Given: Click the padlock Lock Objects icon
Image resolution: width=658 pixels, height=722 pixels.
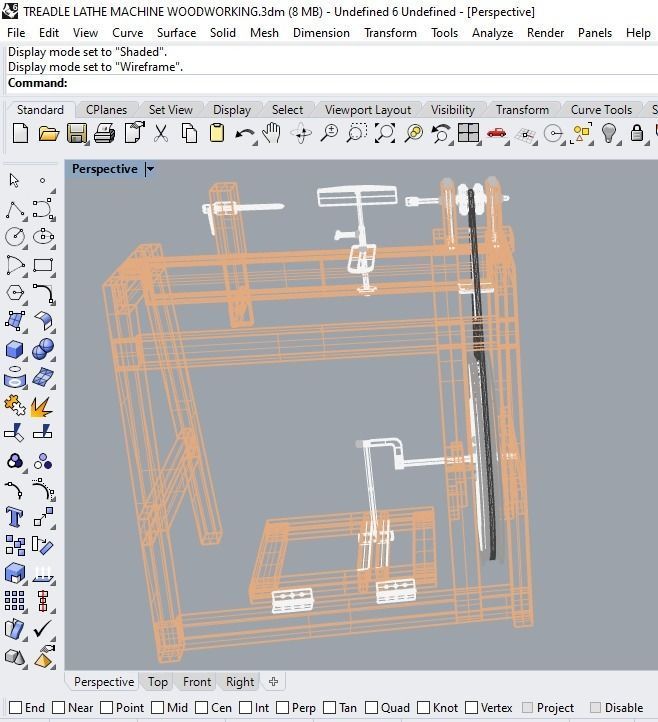Looking at the screenshot, I should [x=637, y=134].
